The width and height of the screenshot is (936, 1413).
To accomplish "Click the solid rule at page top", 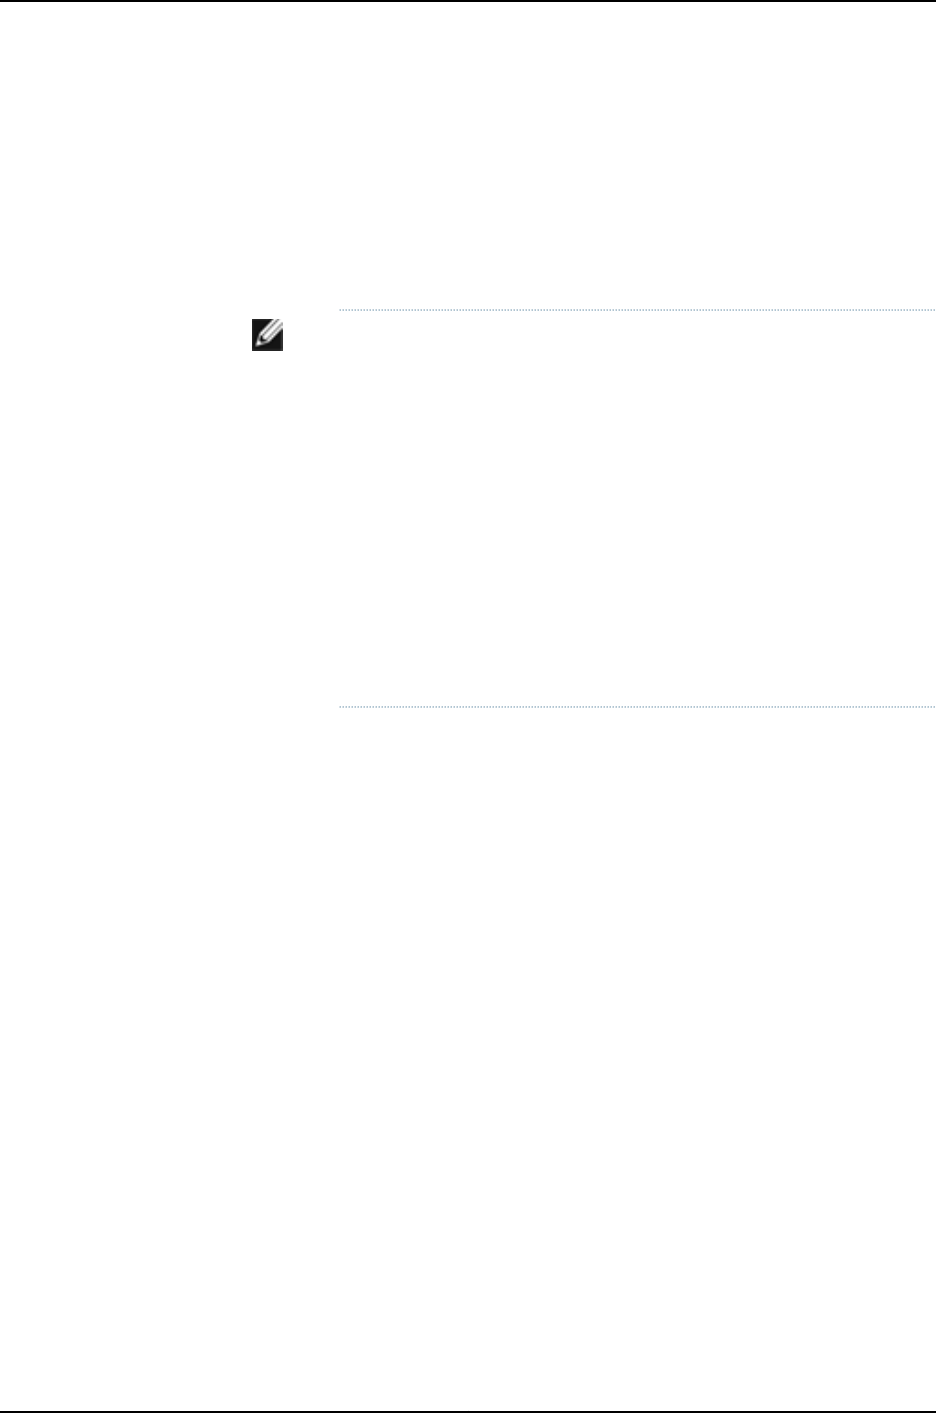I will (x=468, y=1).
